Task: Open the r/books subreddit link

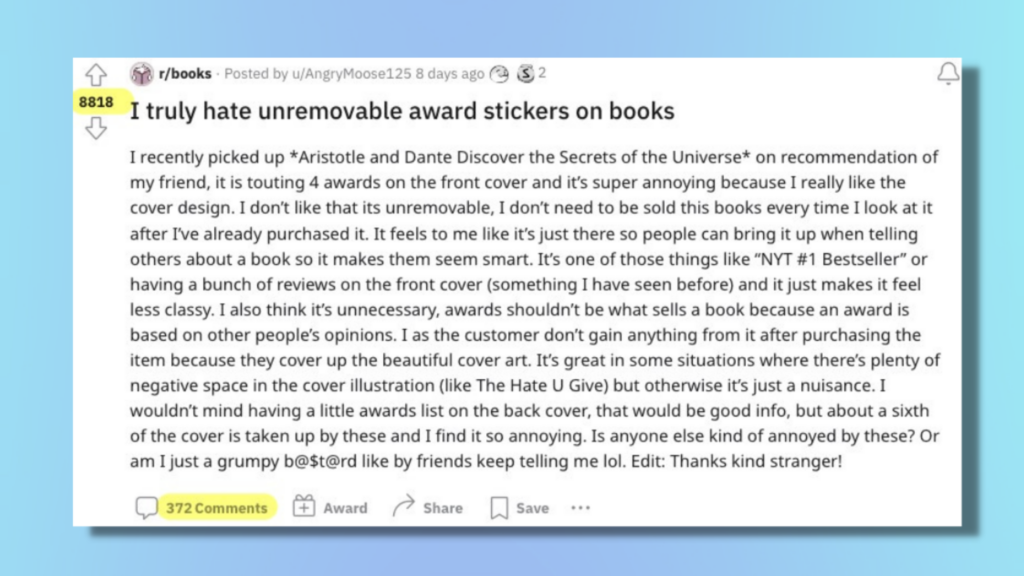Action: pos(185,74)
